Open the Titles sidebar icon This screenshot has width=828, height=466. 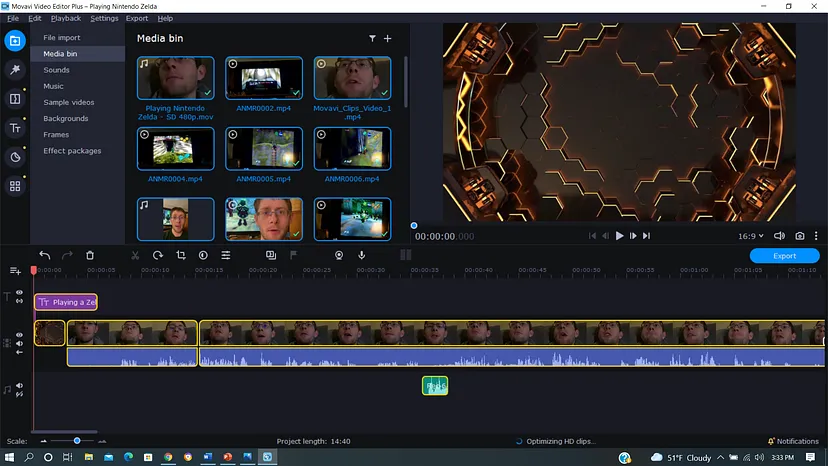[x=15, y=128]
